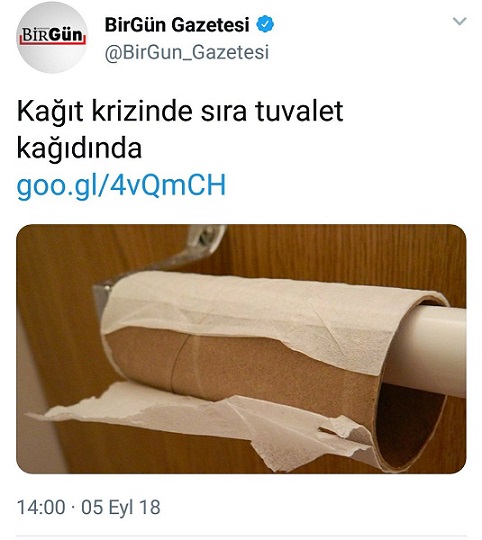Open the toilet paper roll photo
The width and height of the screenshot is (482, 540).
pos(241,349)
